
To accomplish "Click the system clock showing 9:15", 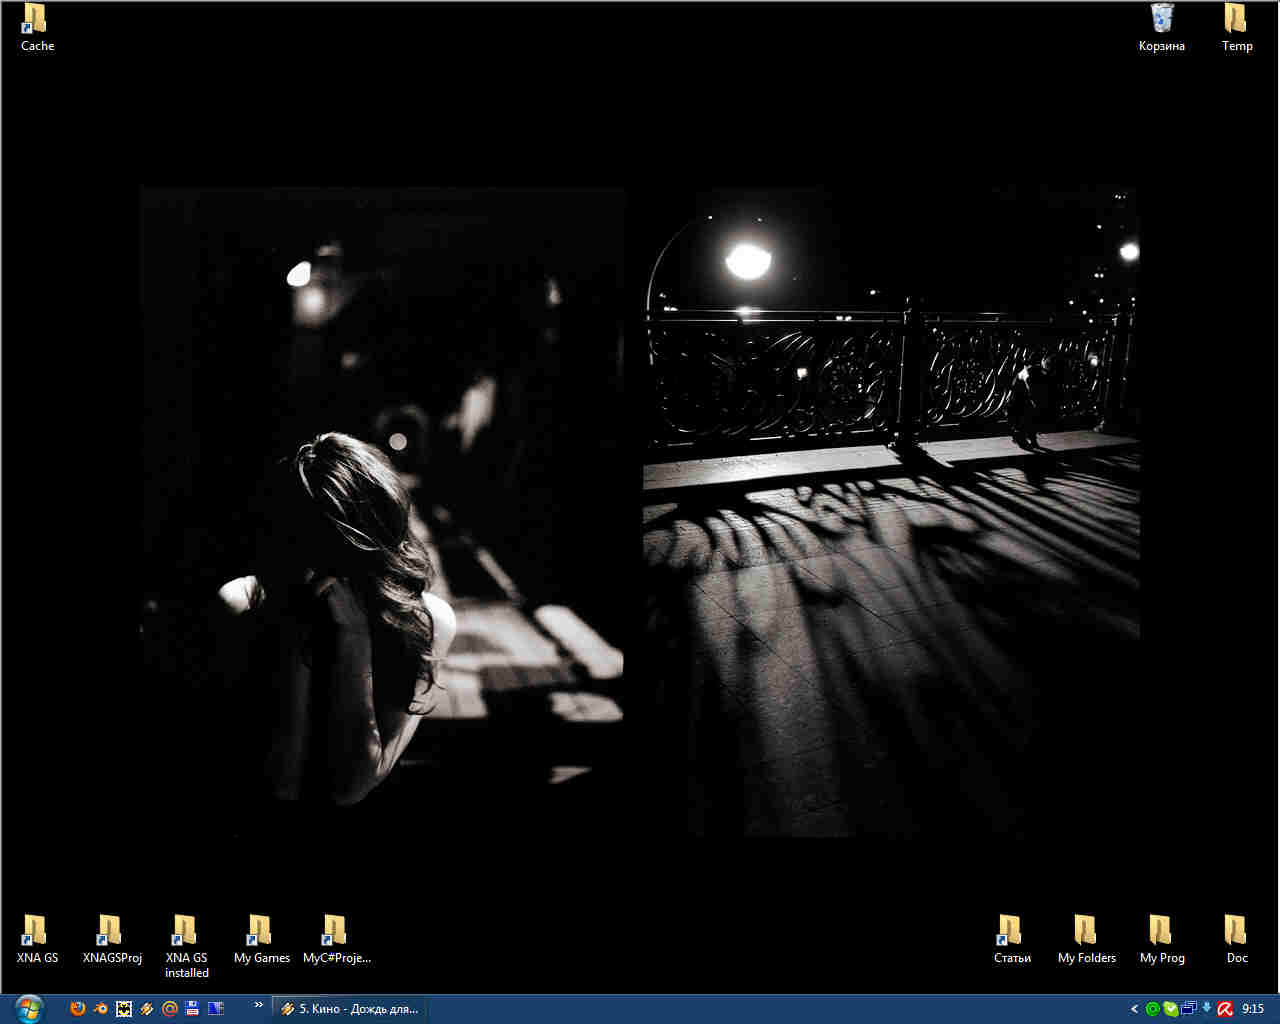I will tap(1253, 1009).
